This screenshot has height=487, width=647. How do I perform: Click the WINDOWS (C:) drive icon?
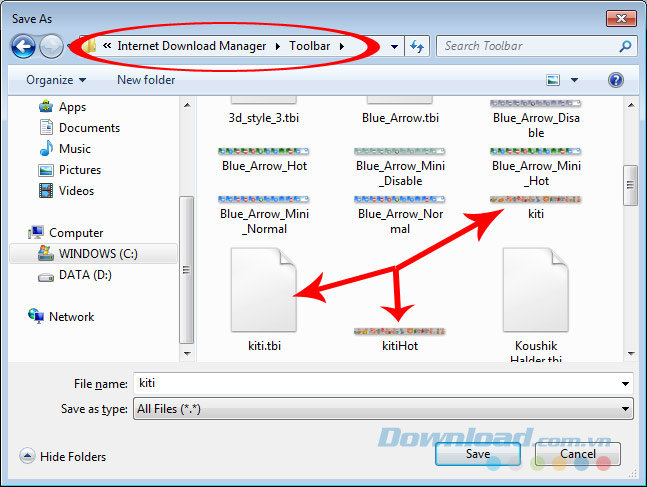click(46, 253)
